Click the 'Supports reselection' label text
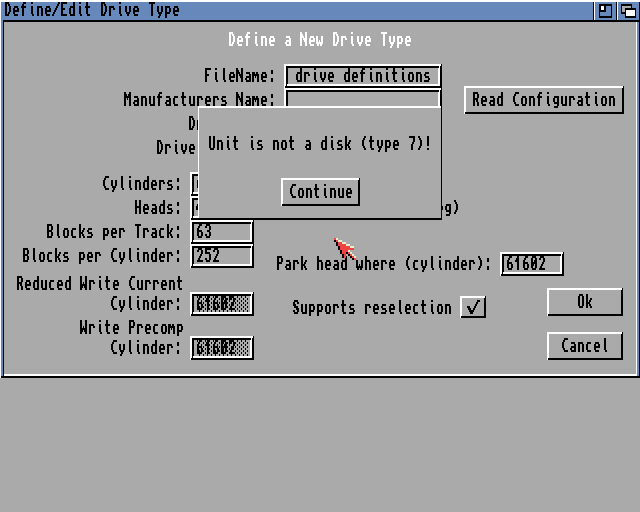The width and height of the screenshot is (640, 512). 372,307
